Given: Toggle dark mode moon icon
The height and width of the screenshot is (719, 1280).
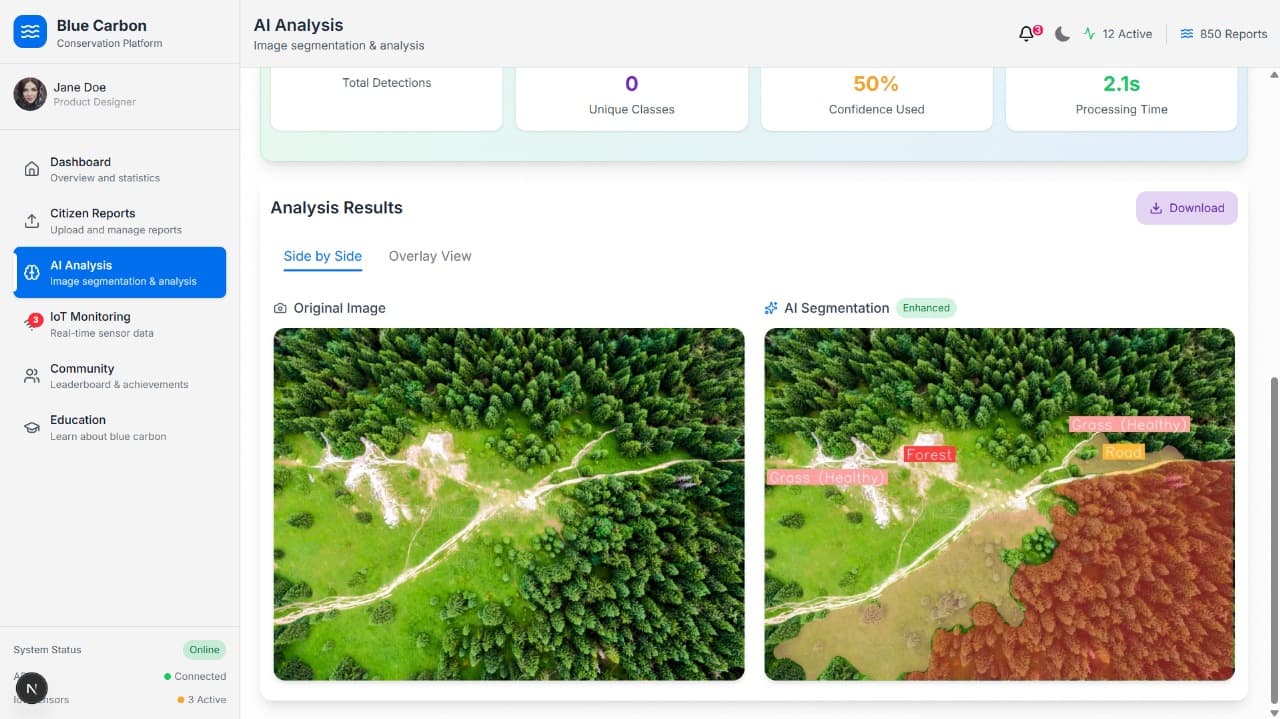Looking at the screenshot, I should pos(1062,34).
